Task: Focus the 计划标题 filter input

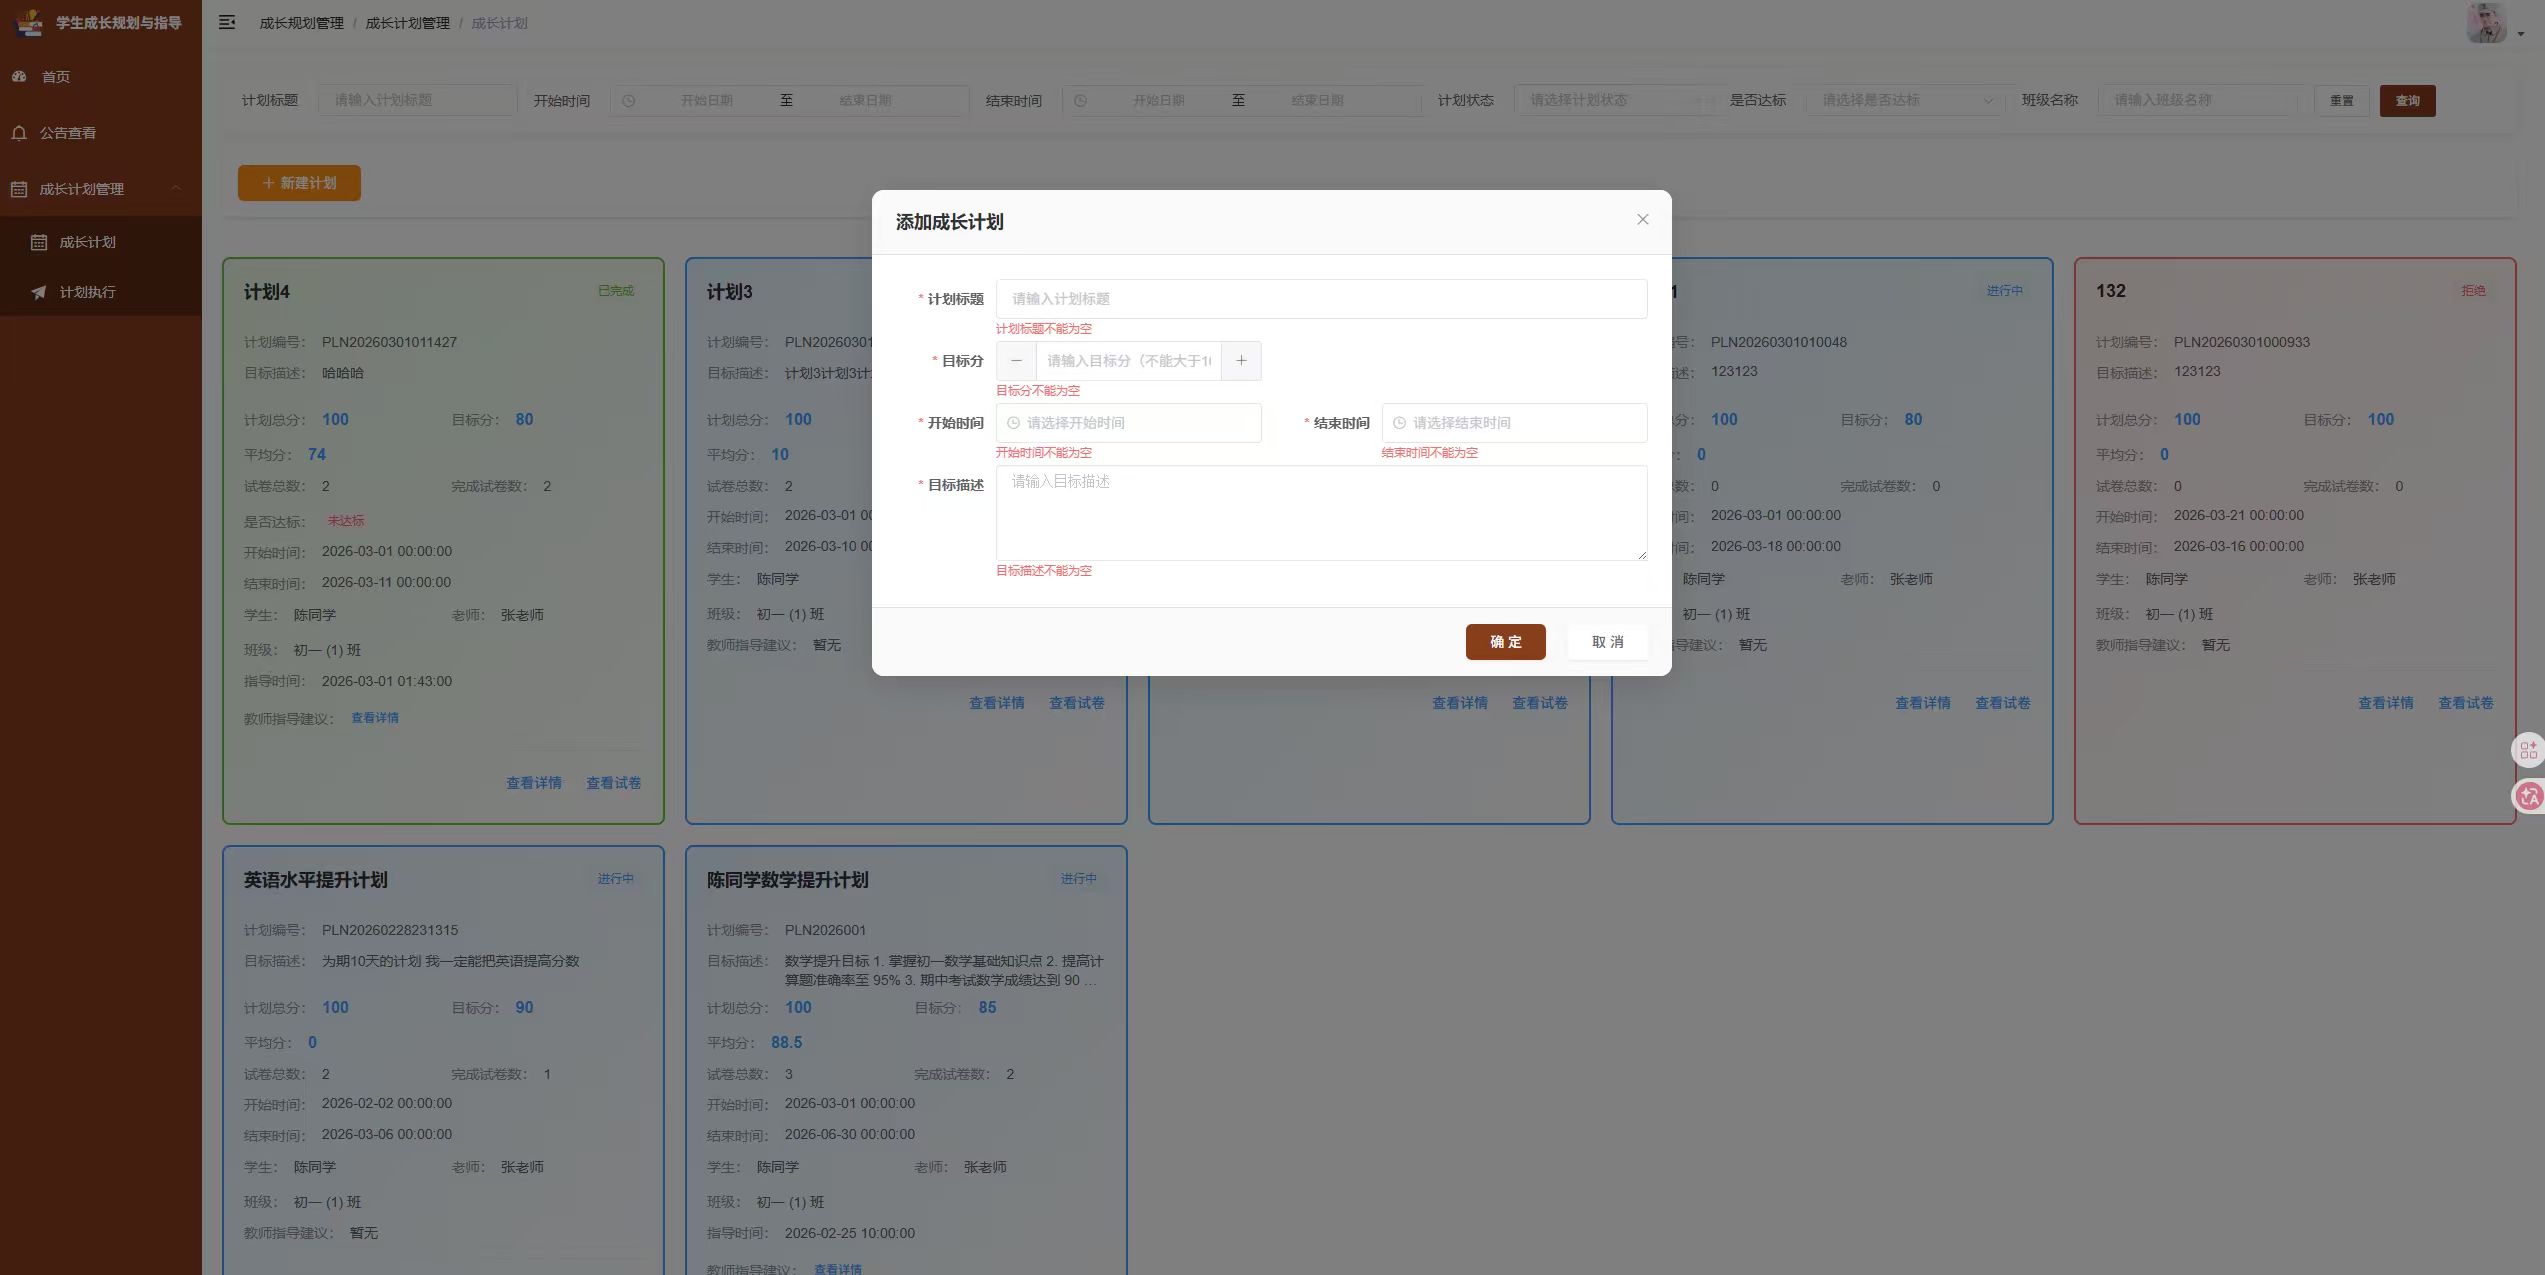Action: (x=417, y=100)
